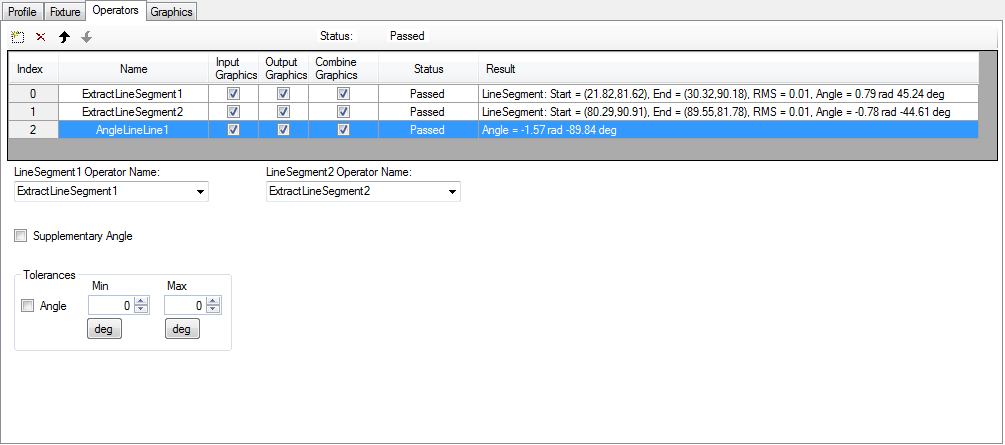Open LineSegment2 Operator Name dropdown

(x=452, y=191)
